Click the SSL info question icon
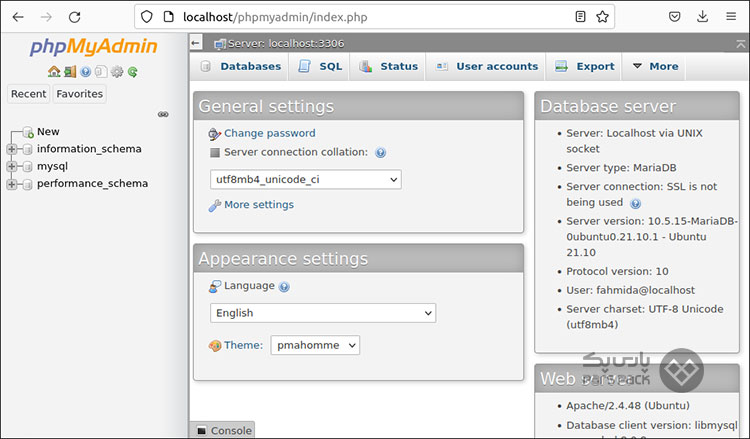Viewport: 750px width, 439px height. [x=635, y=204]
